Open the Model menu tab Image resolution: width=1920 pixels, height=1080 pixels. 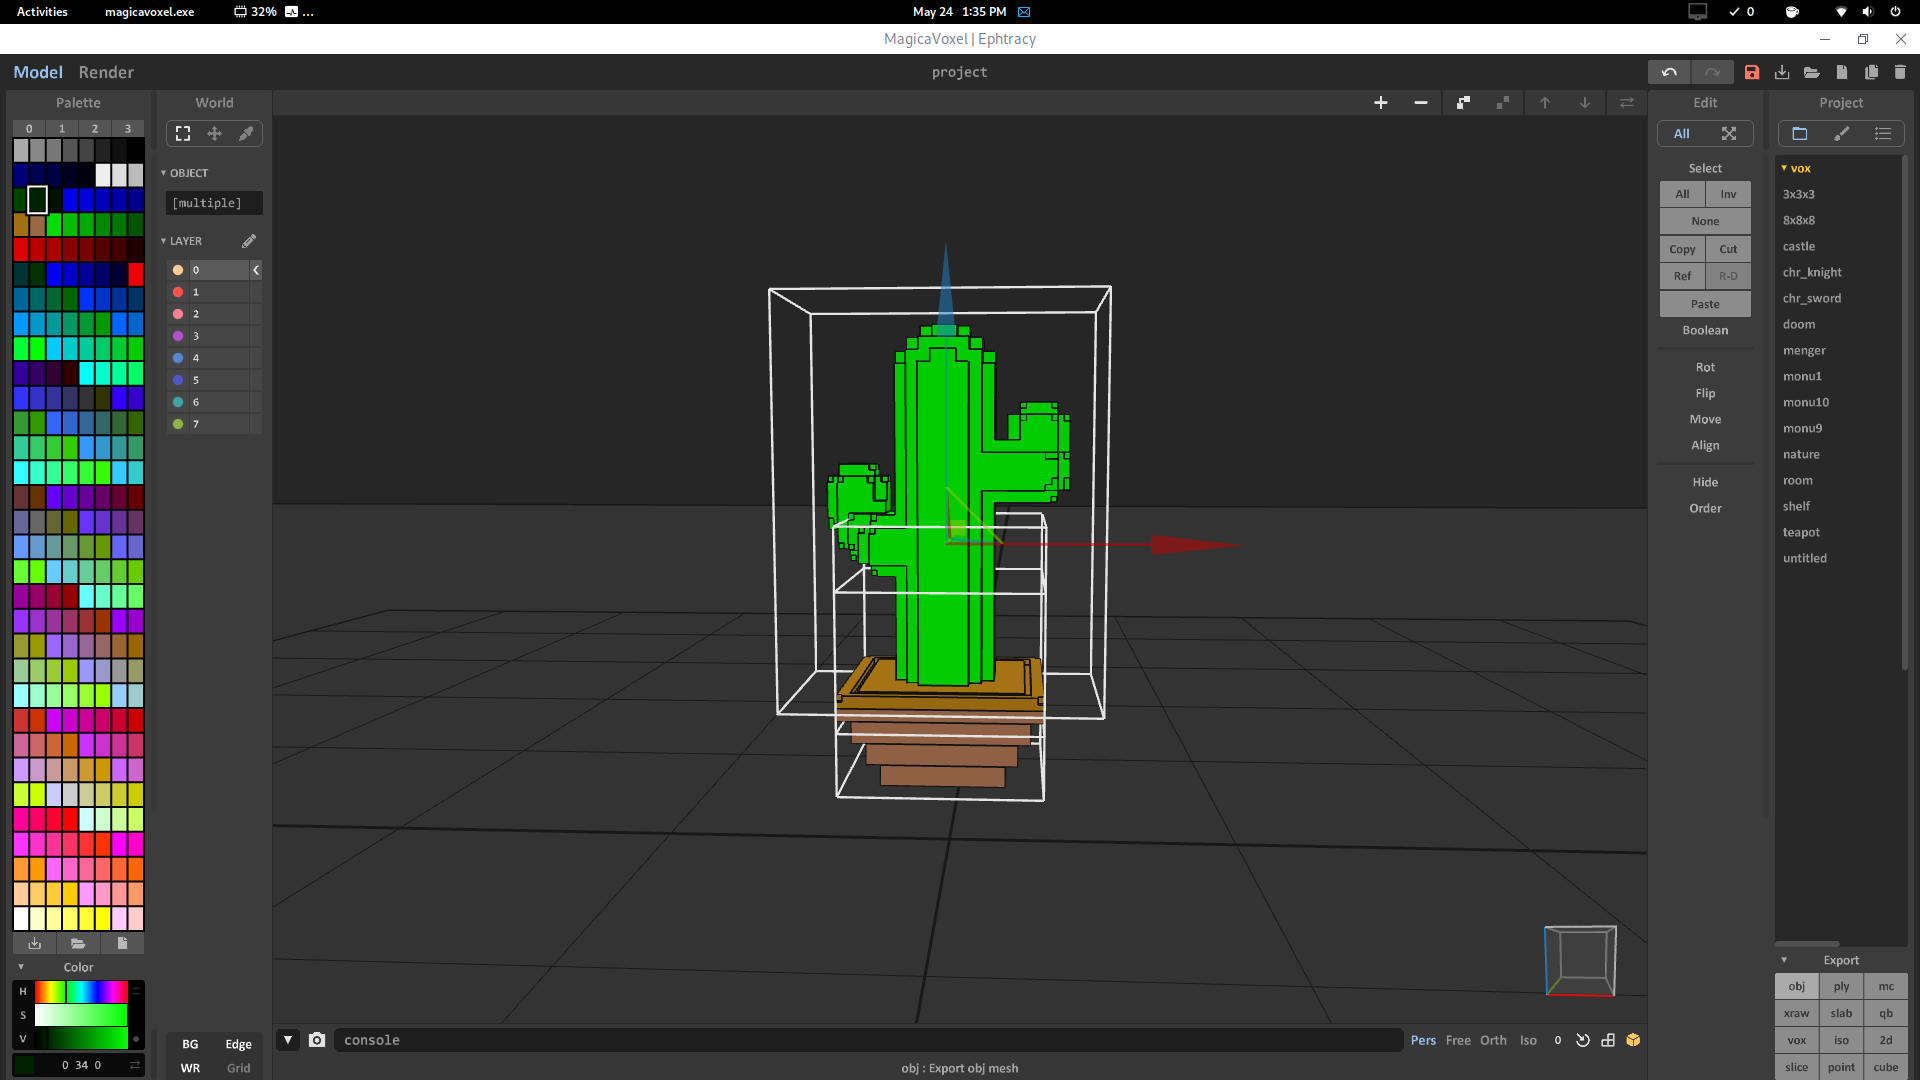(40, 71)
